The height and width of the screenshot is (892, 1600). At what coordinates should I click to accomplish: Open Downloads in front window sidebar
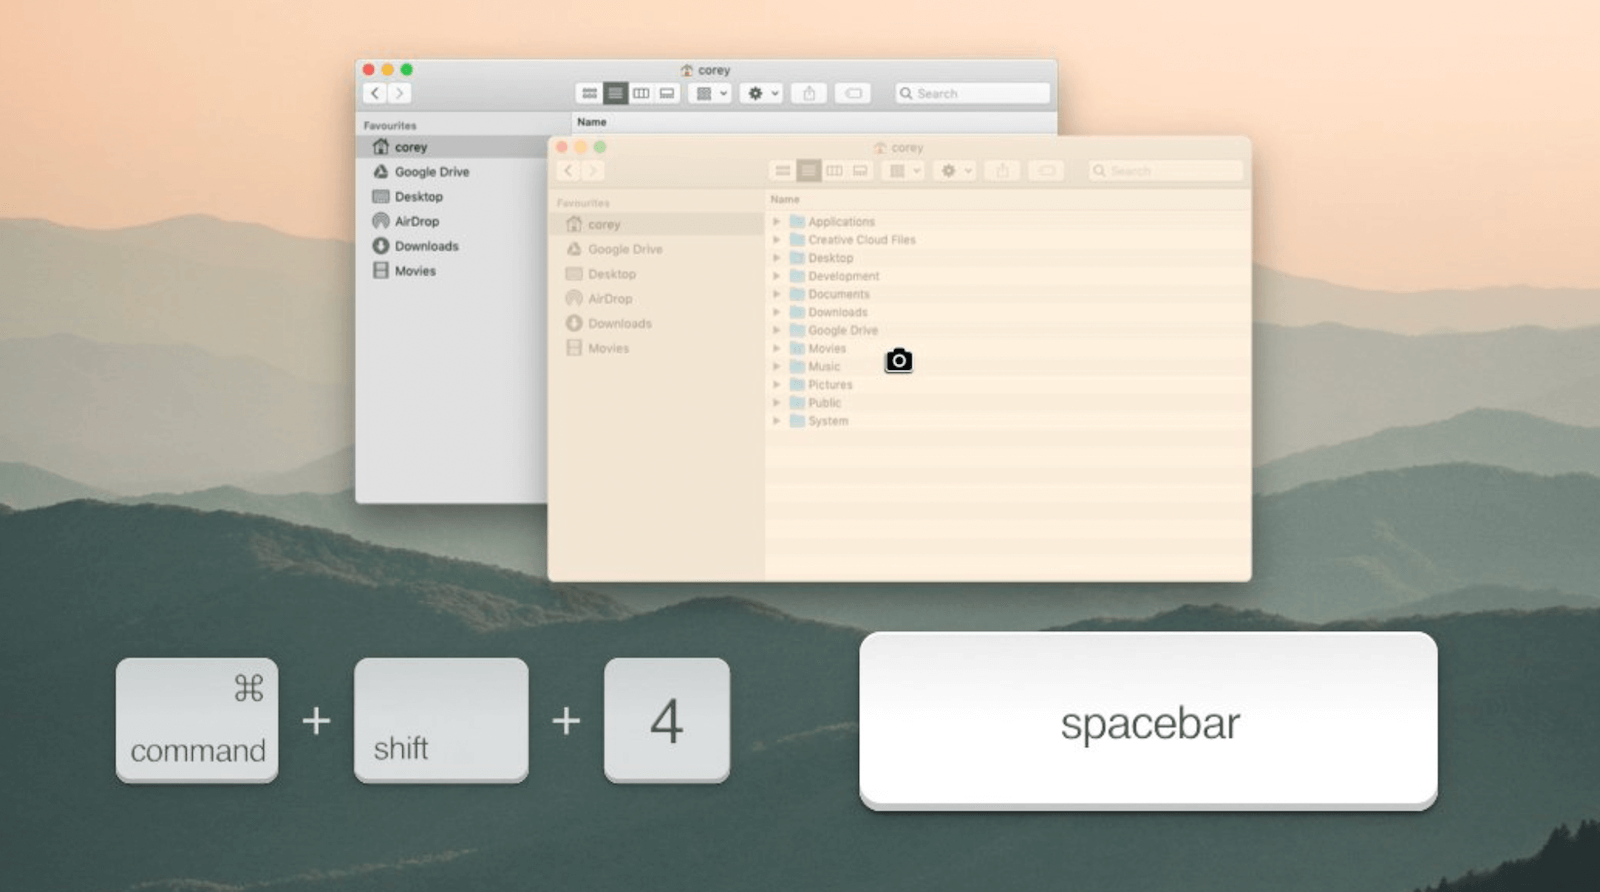point(656,323)
